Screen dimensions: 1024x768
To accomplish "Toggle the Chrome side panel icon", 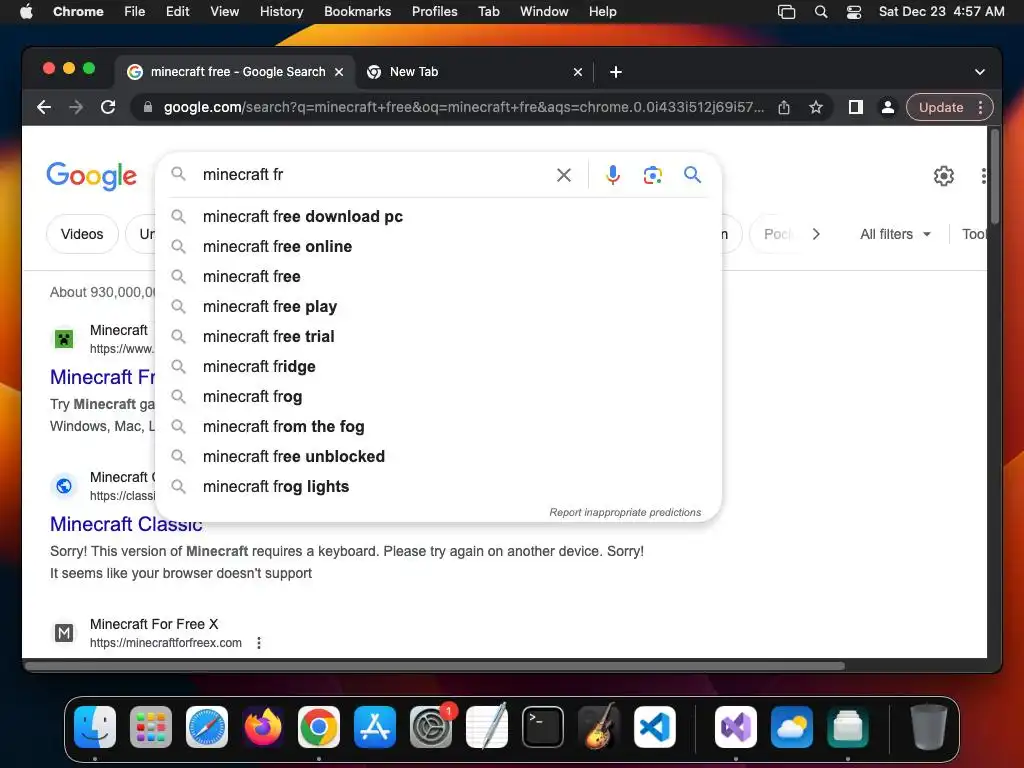I will pyautogui.click(x=856, y=107).
